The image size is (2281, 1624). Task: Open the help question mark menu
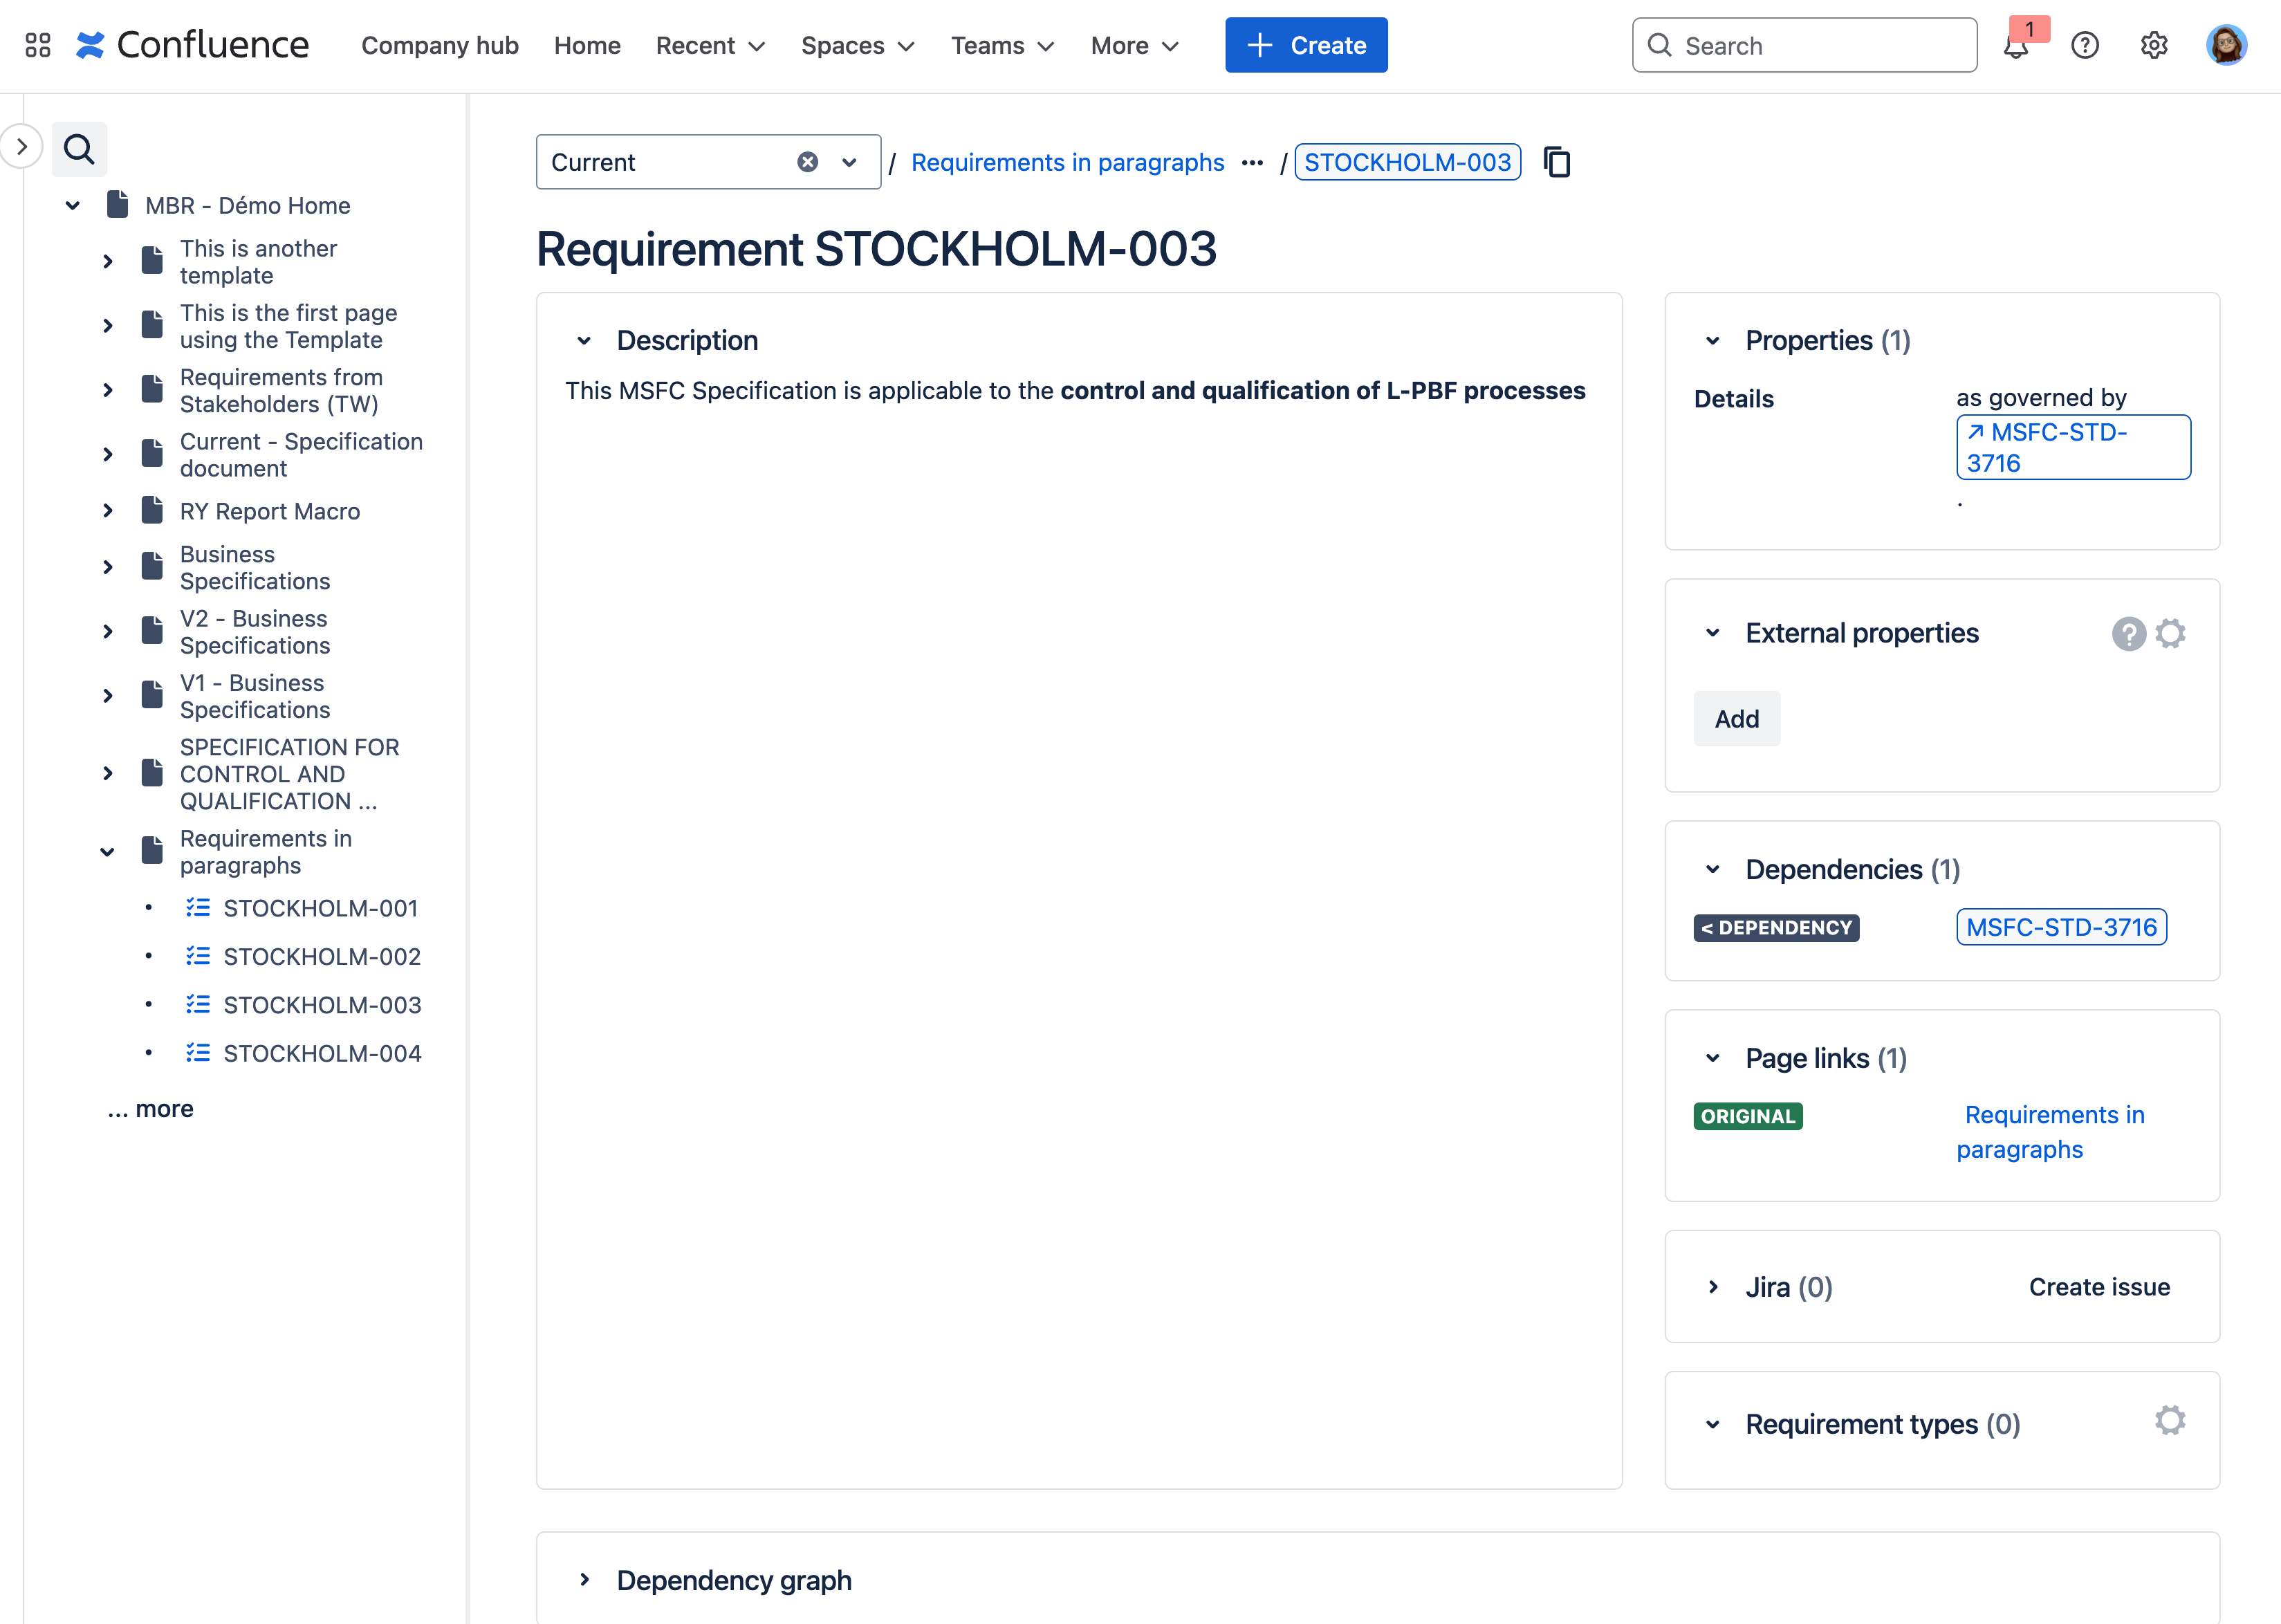[2085, 46]
